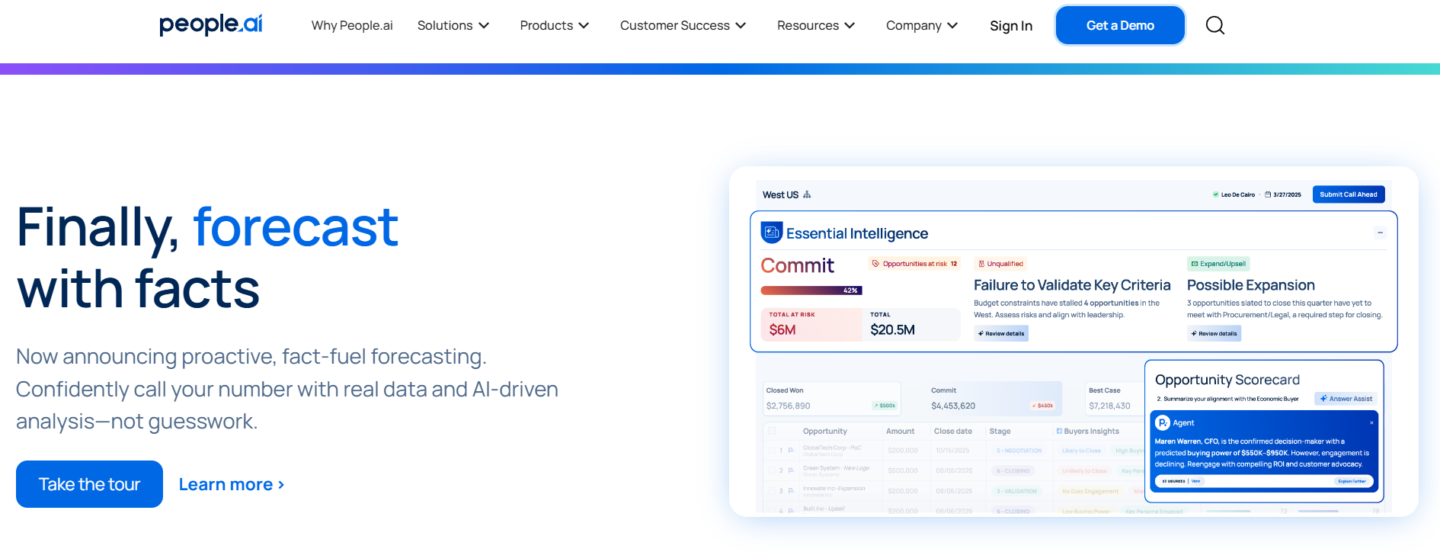Tick the checkbox for row 3 Innovate Inc
This screenshot has width=1440, height=552.
click(770, 490)
